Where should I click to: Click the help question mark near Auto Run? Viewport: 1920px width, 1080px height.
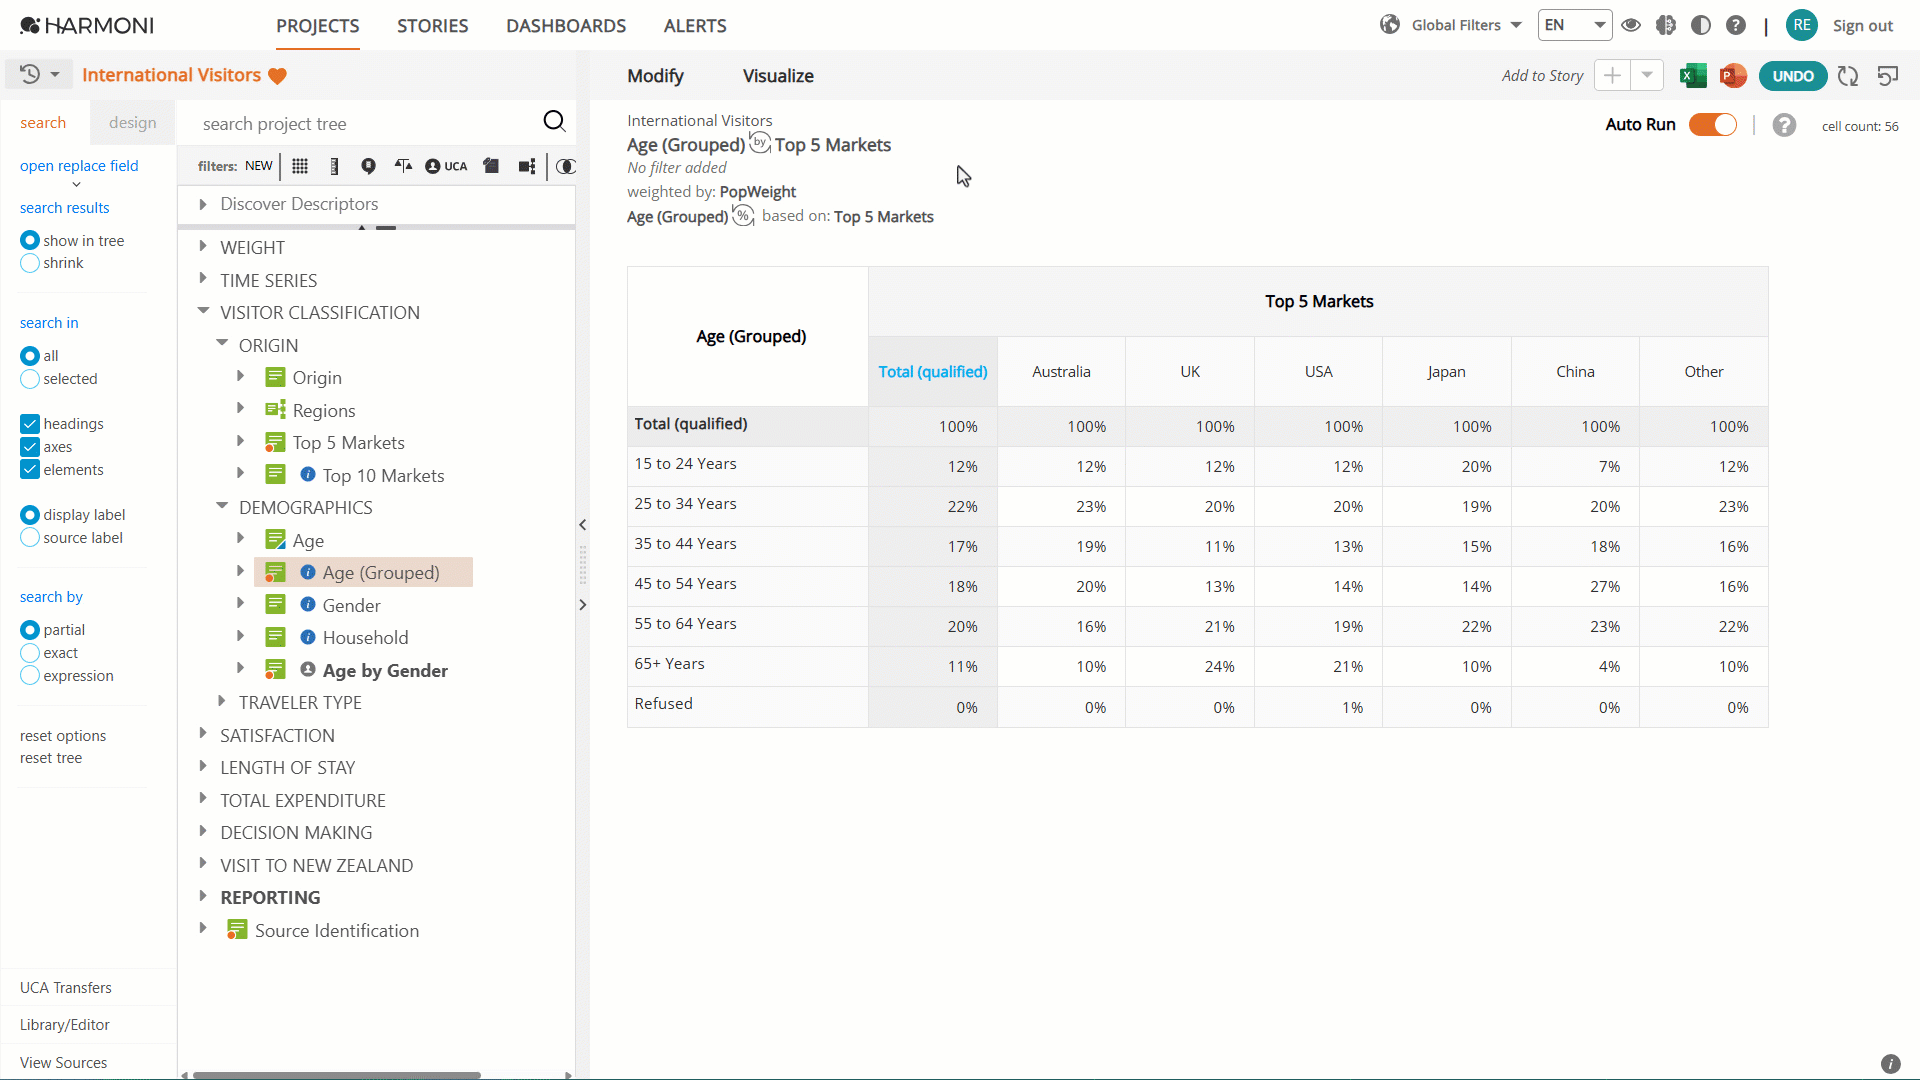click(x=1784, y=125)
